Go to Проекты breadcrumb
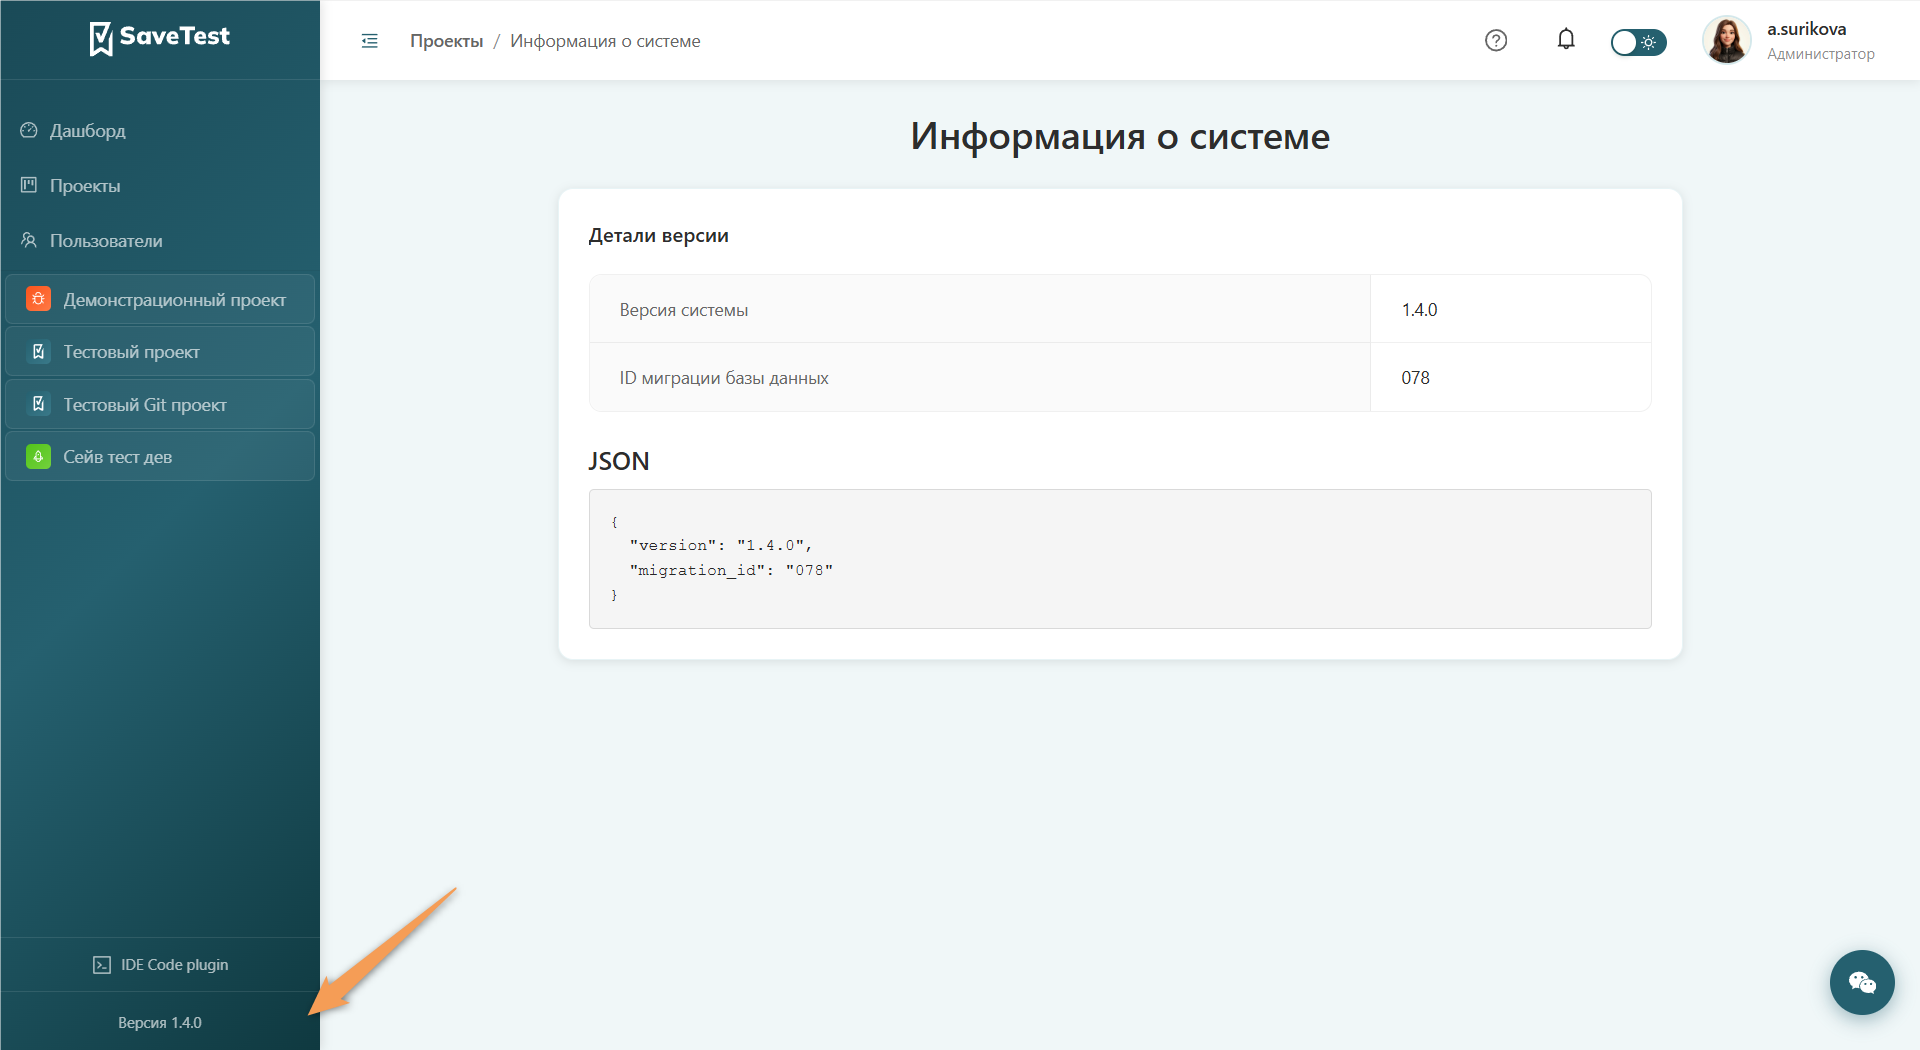The width and height of the screenshot is (1920, 1050). coord(446,41)
